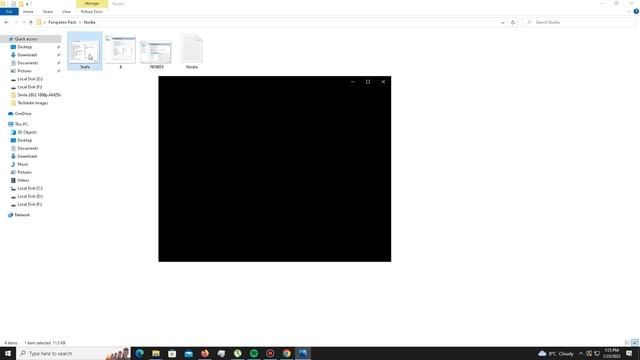Open the Windows Start menu

coord(8,353)
